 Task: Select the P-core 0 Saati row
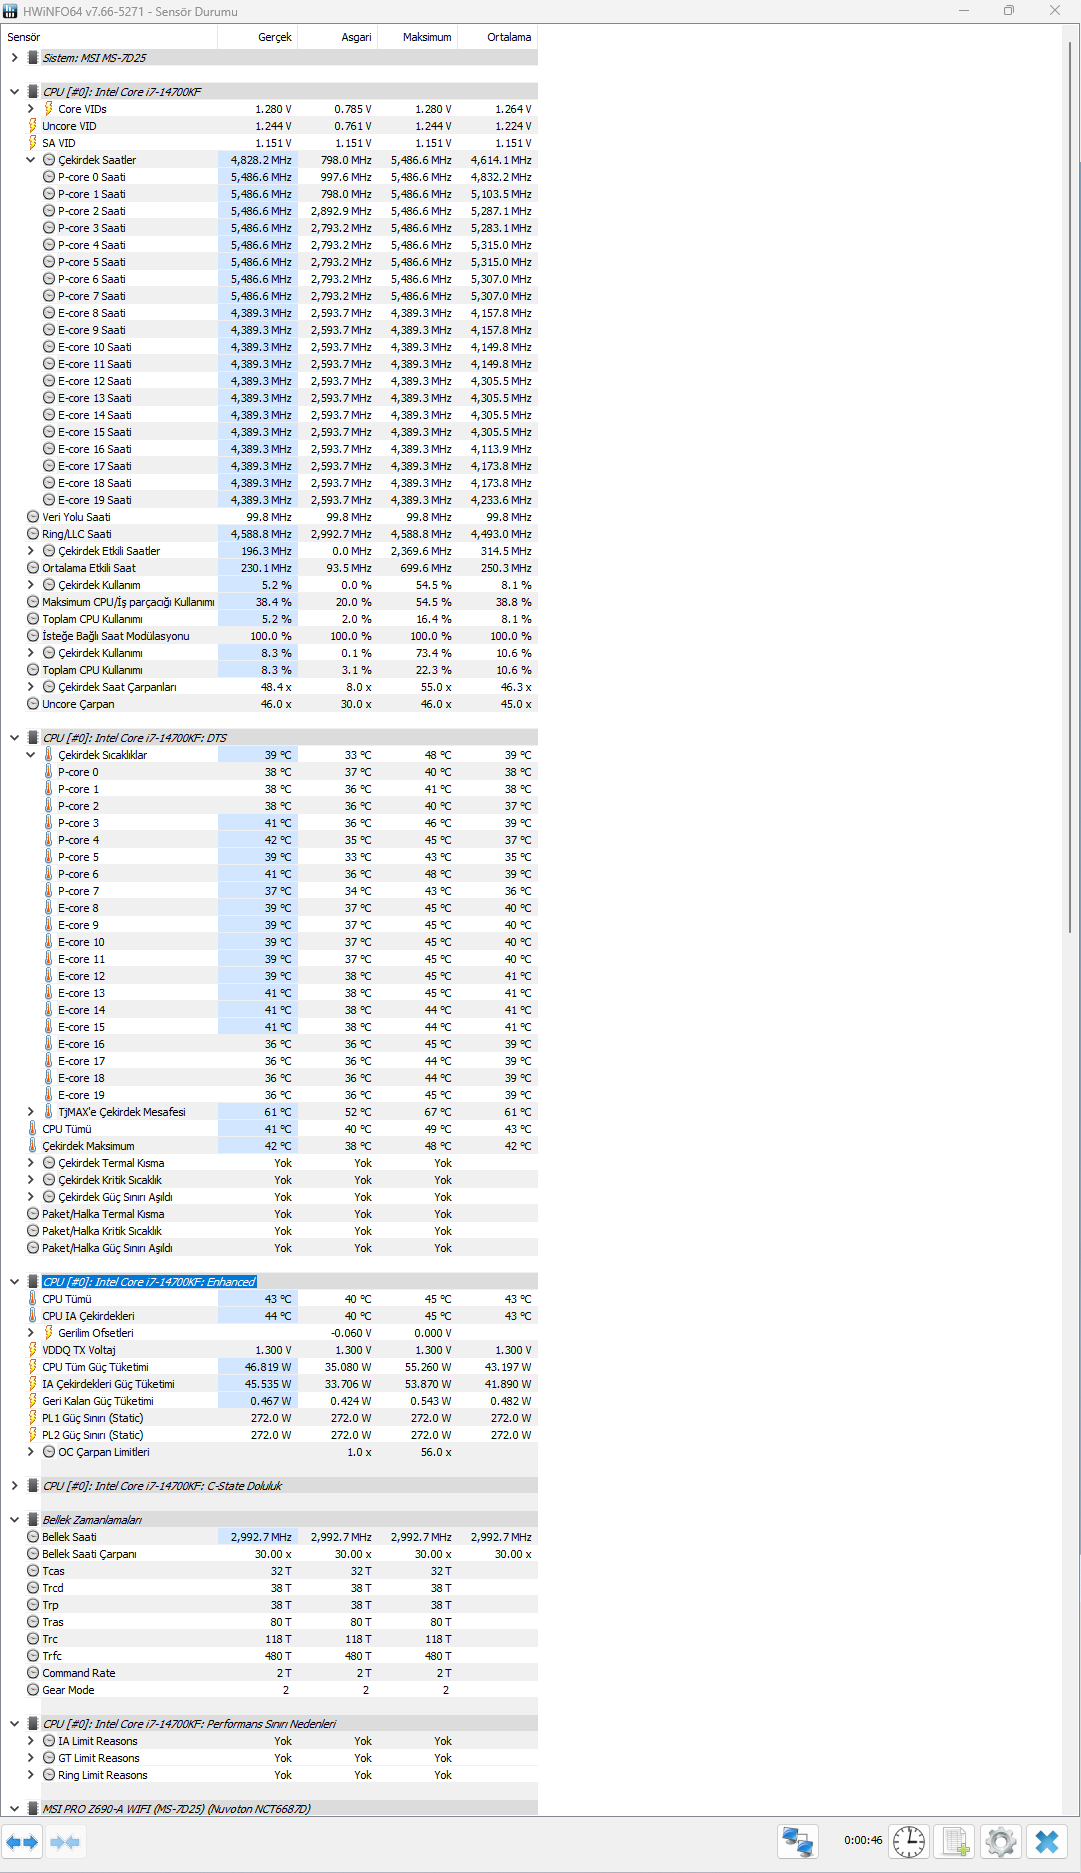[270, 177]
